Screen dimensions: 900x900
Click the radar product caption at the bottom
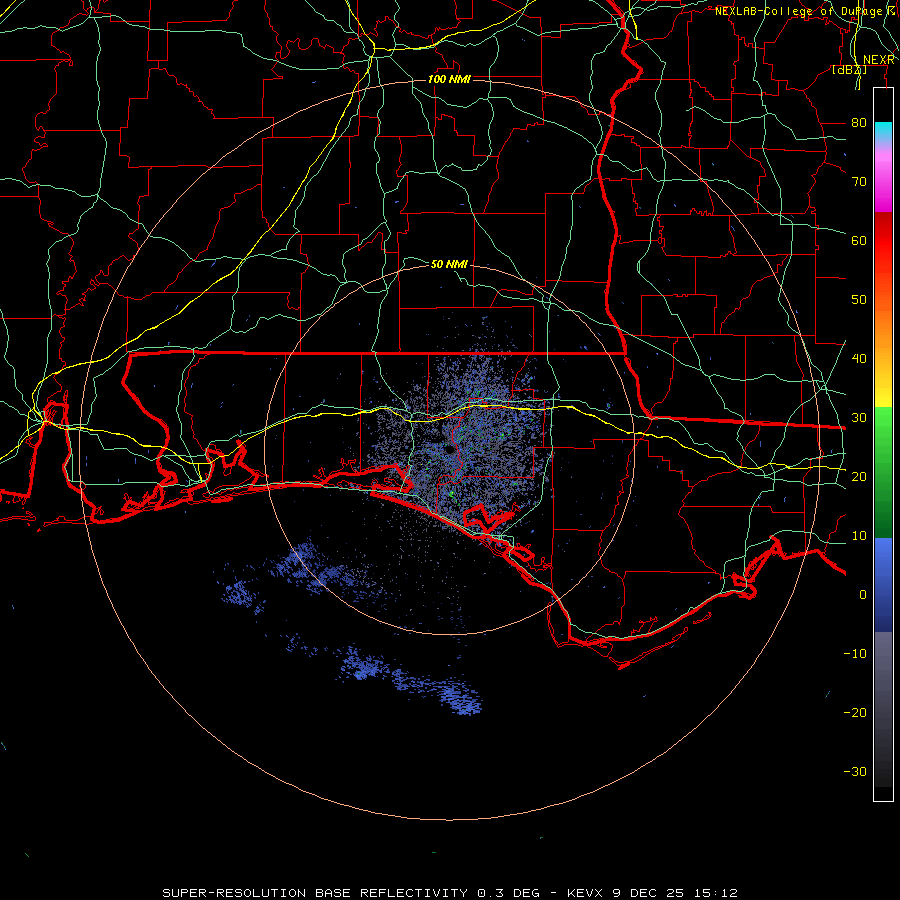449,893
